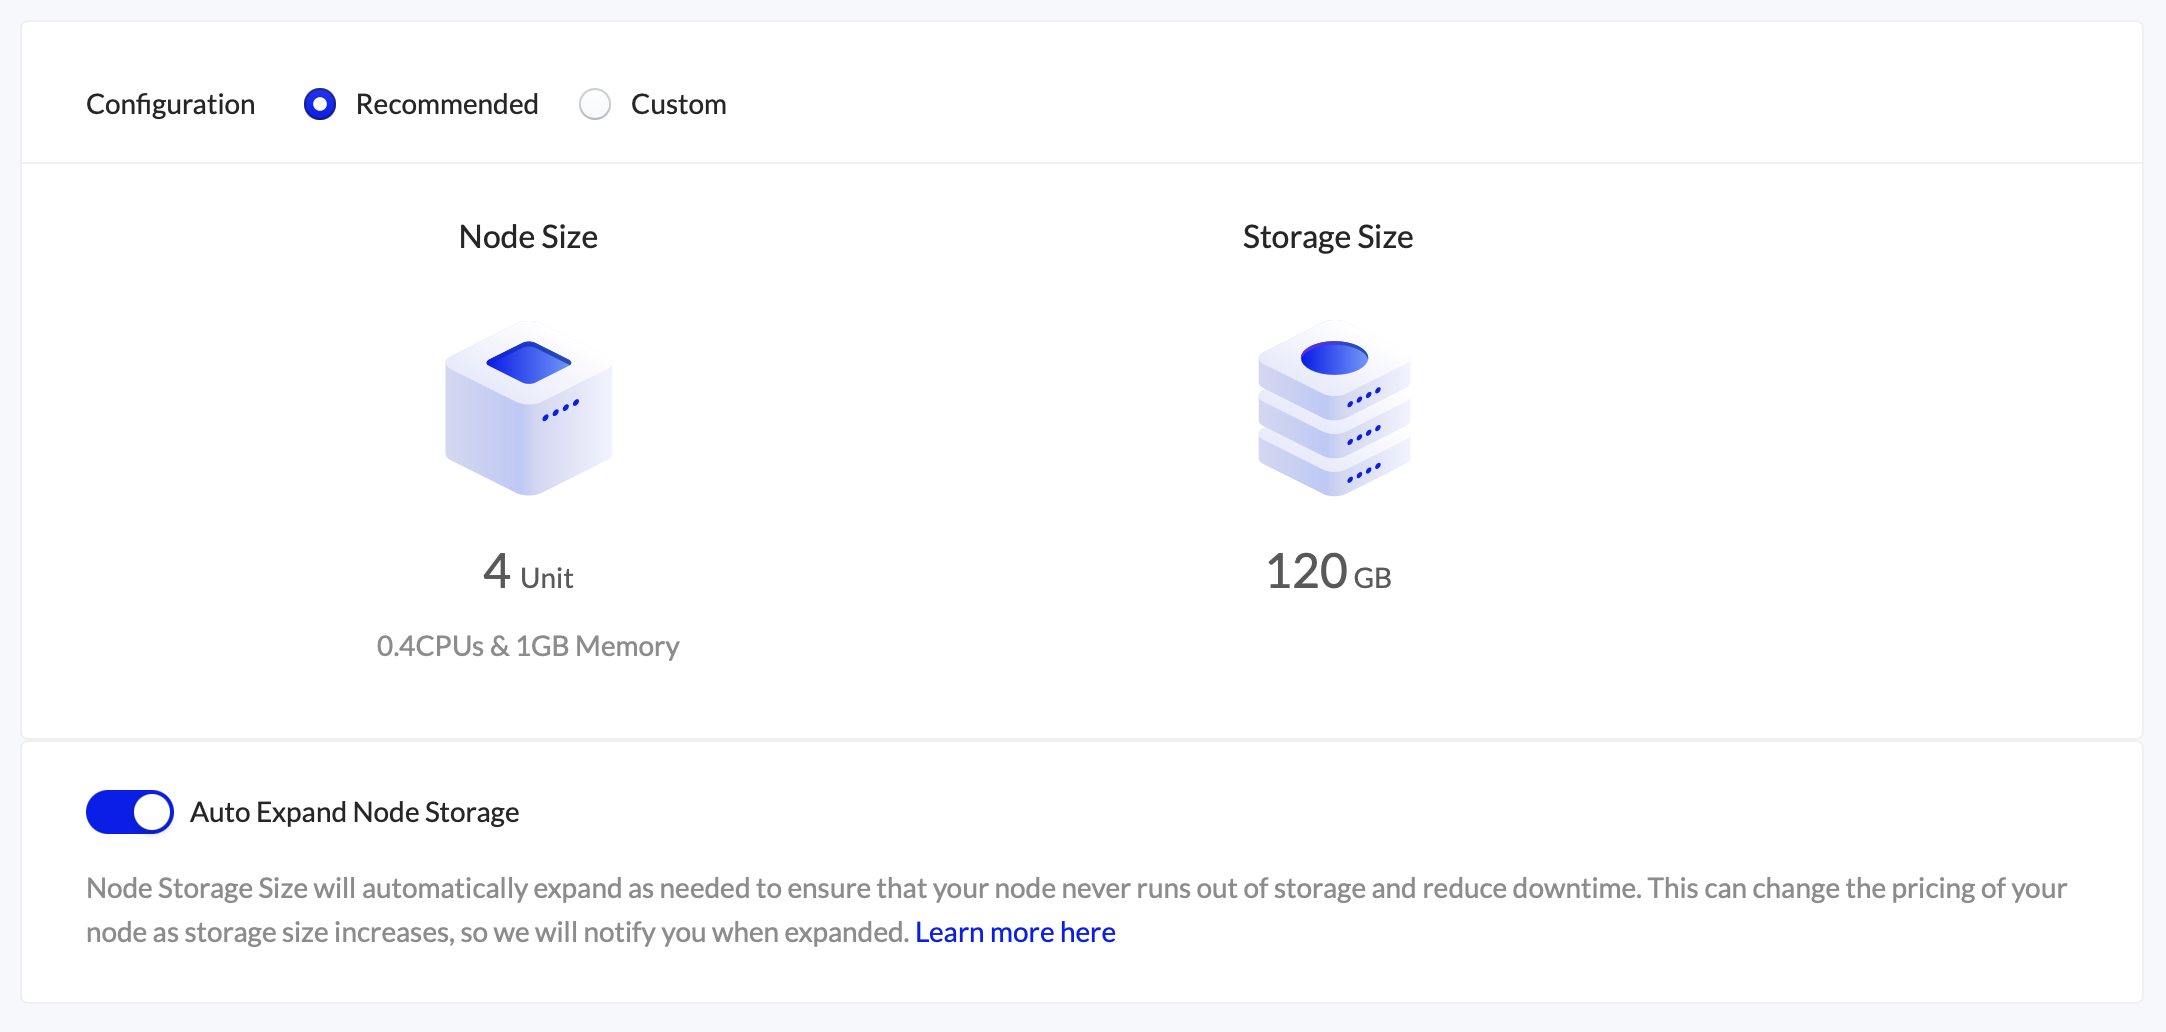Click the Configuration label
This screenshot has width=2166, height=1032.
(x=170, y=104)
